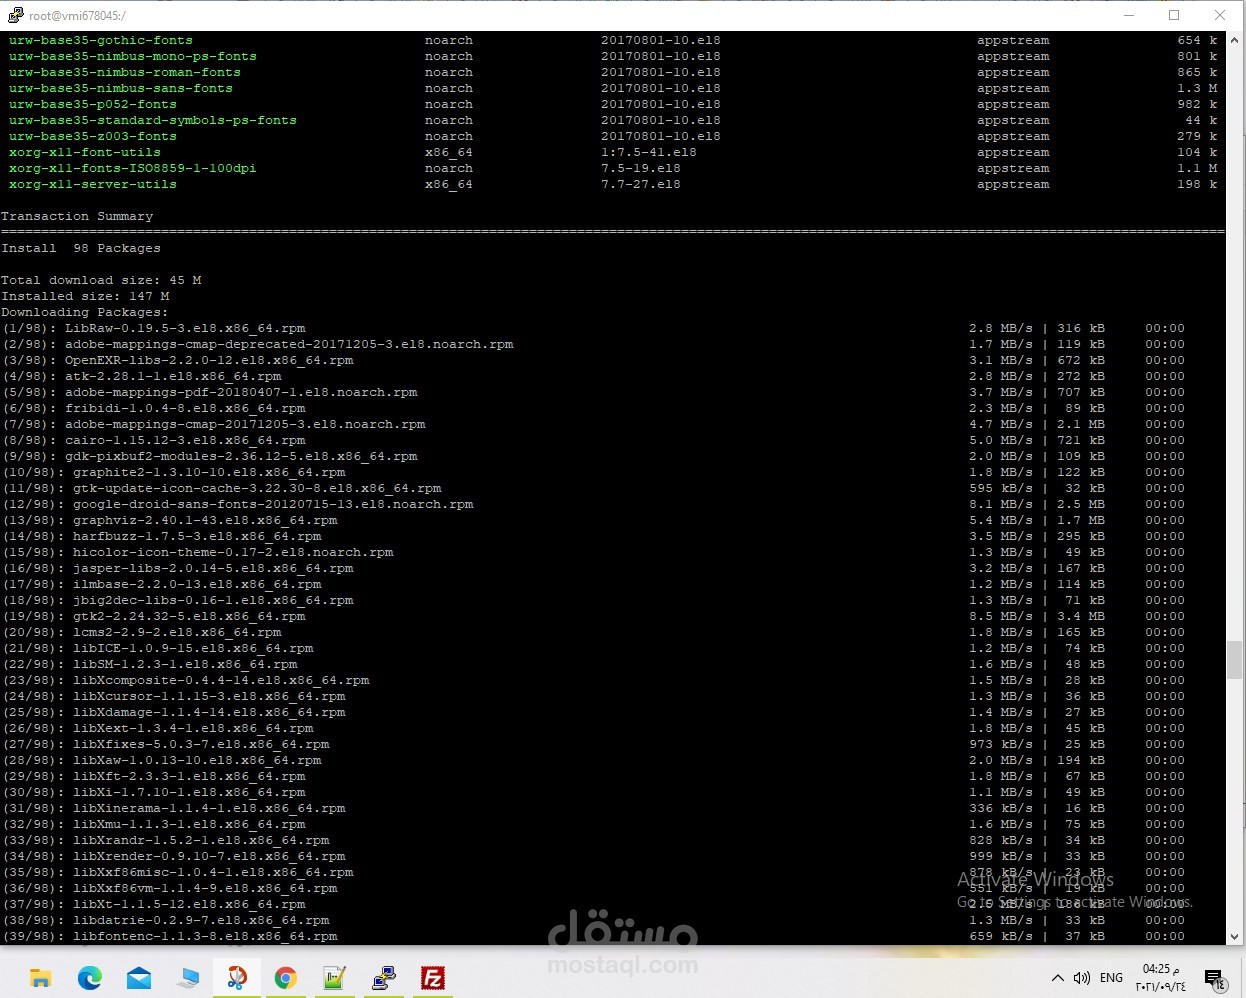Switch to Google Chrome in the taskbar

pos(286,978)
